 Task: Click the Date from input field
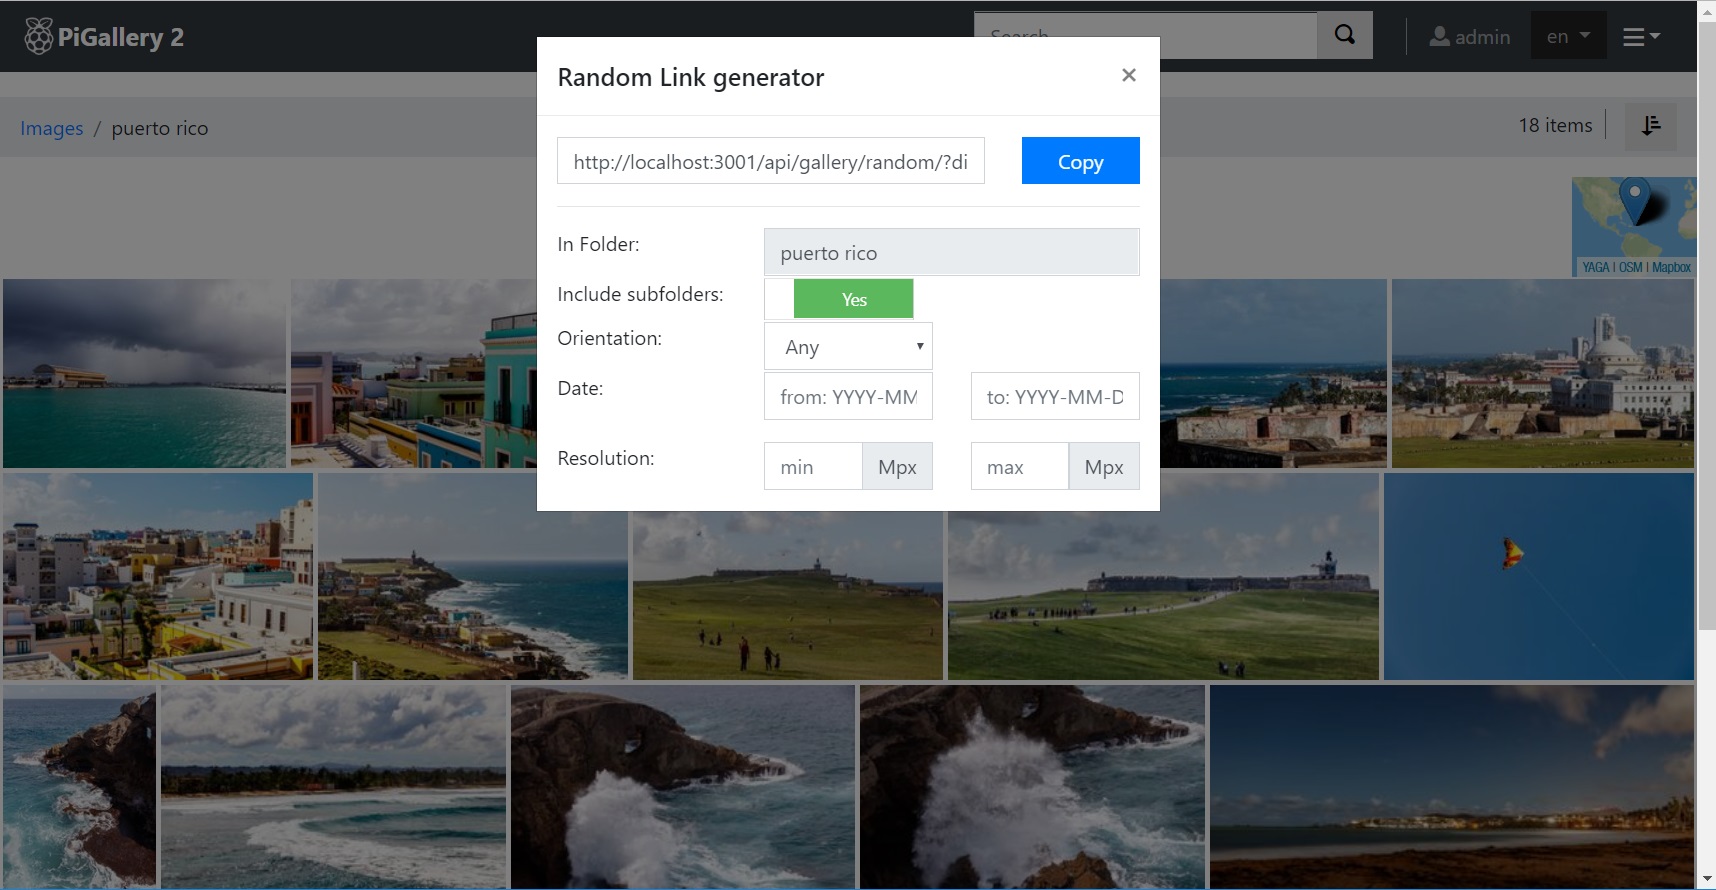coord(848,397)
